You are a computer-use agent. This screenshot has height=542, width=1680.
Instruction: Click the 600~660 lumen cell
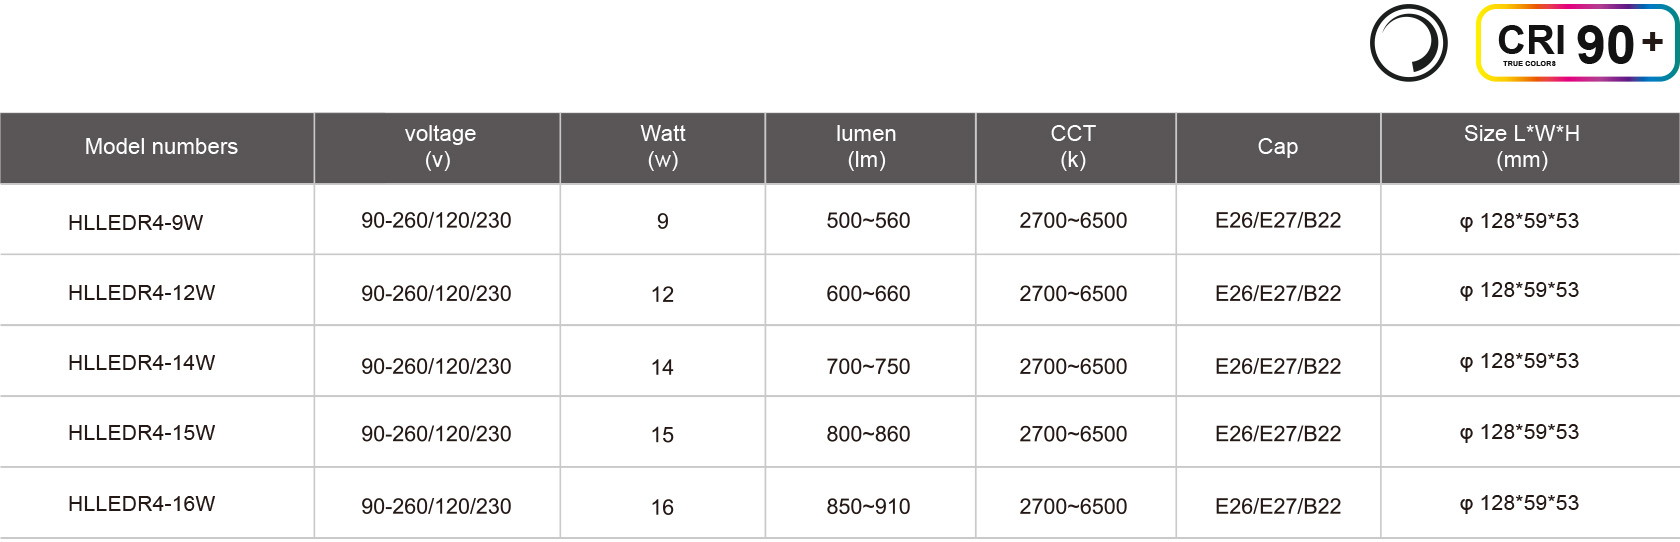tap(868, 294)
